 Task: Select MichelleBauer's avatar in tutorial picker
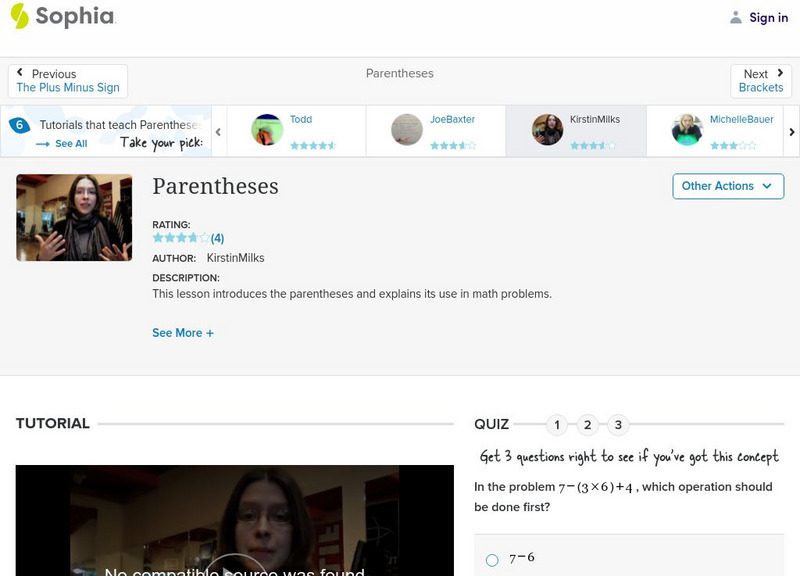[687, 130]
